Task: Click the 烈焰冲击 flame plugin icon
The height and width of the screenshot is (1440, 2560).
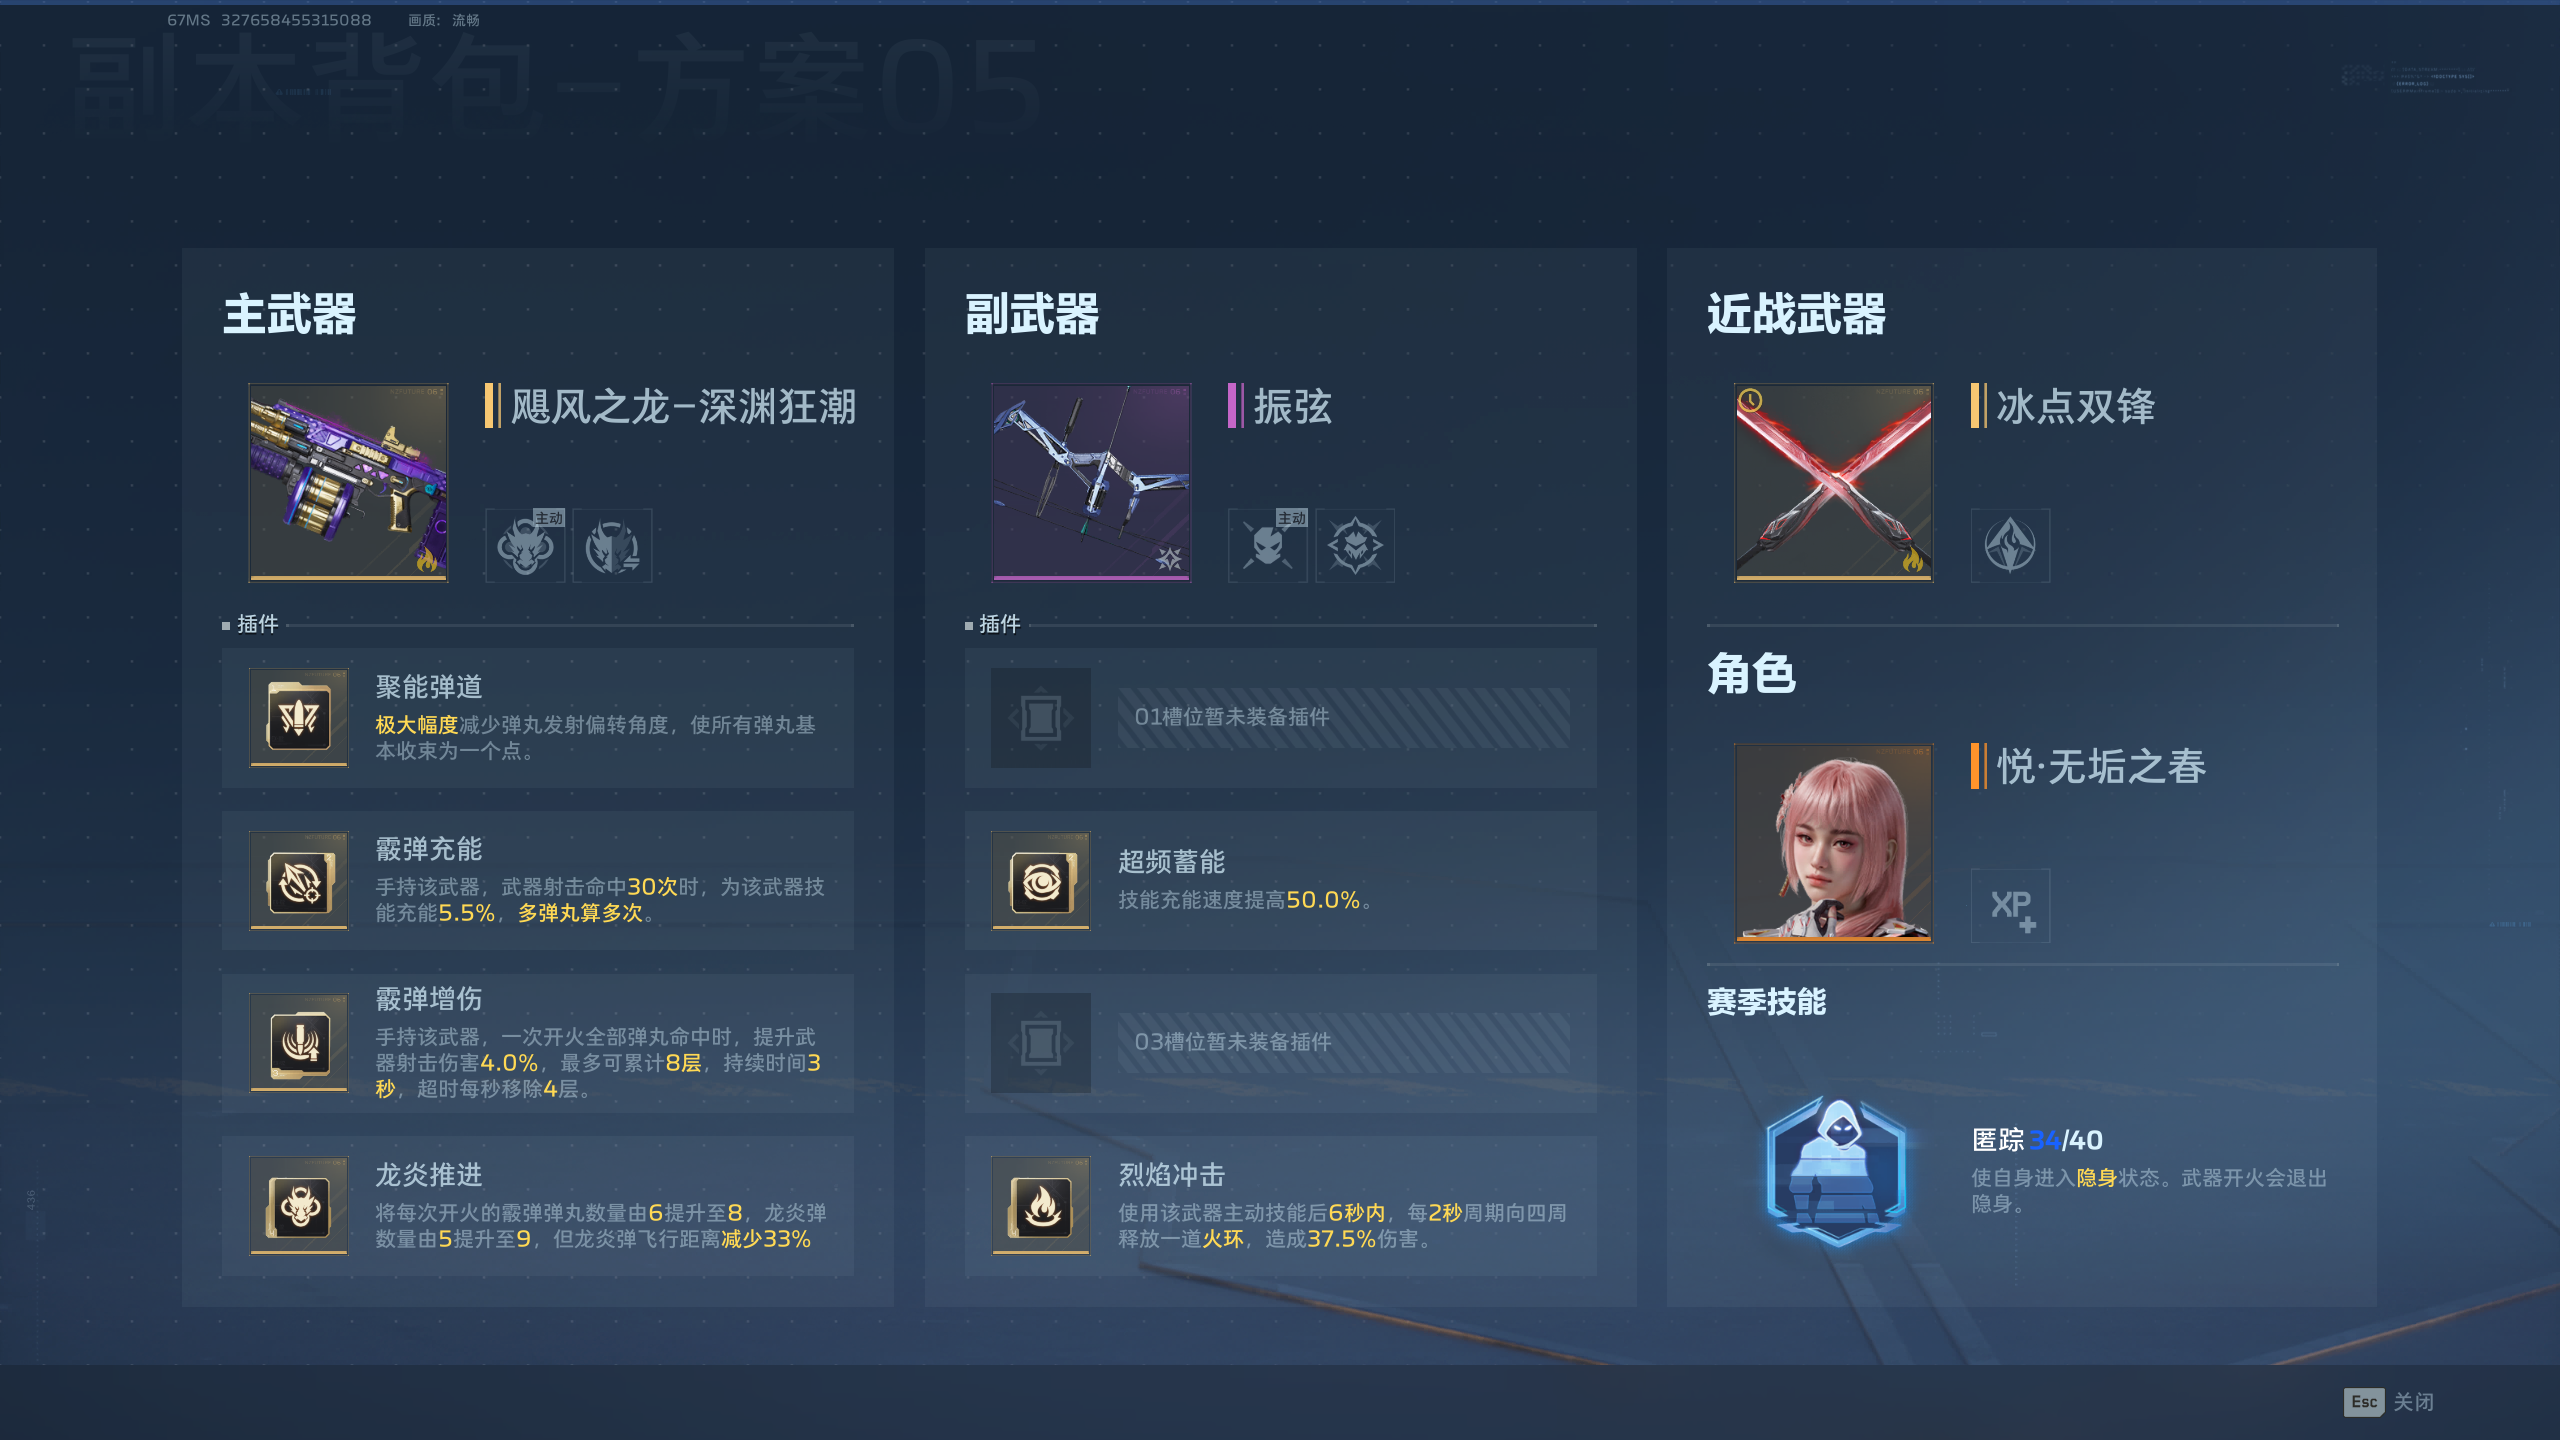Action: (x=1041, y=1205)
